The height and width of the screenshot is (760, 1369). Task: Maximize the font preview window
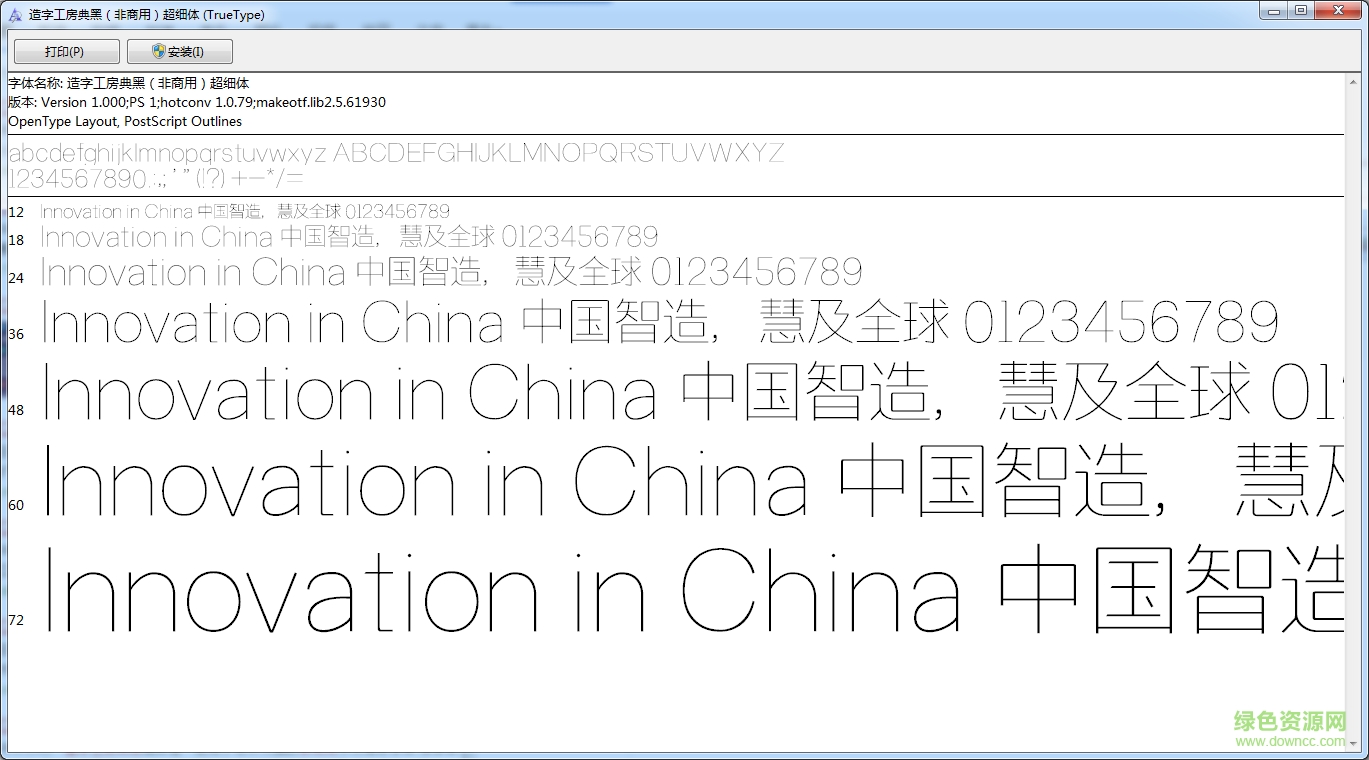(1300, 11)
